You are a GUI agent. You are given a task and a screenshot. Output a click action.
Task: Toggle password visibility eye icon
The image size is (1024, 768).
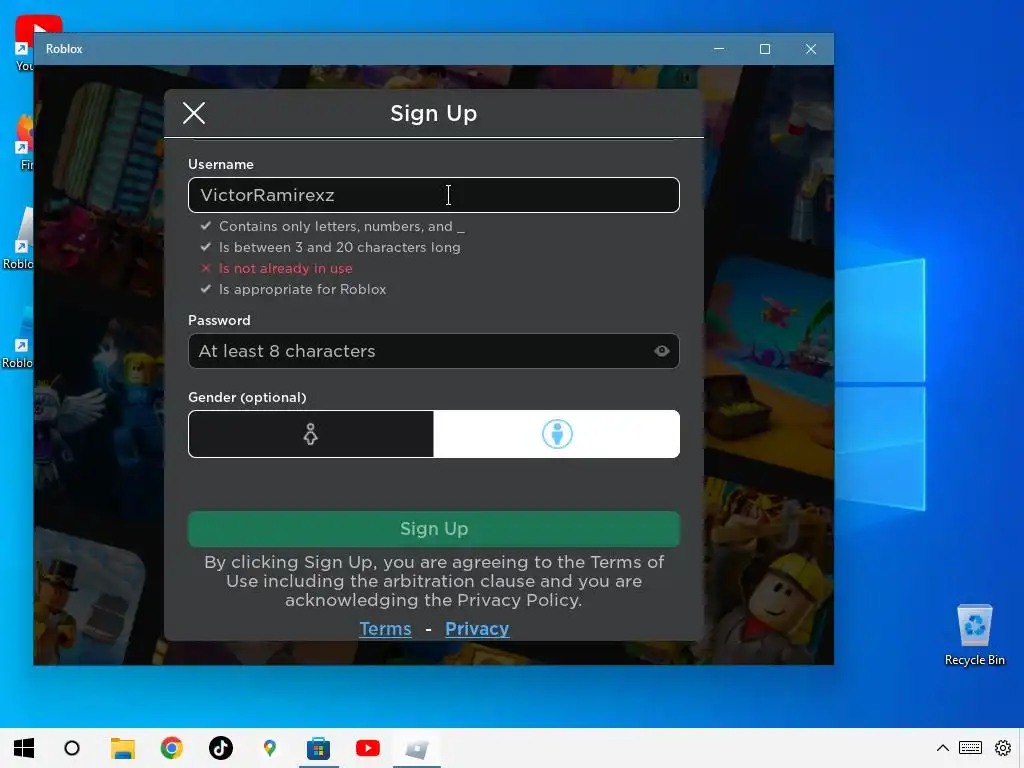[662, 351]
